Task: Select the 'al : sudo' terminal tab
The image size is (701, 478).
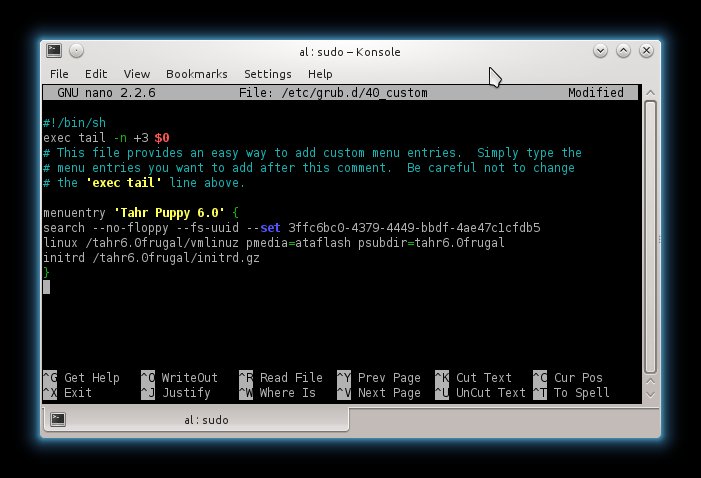Action: 196,419
